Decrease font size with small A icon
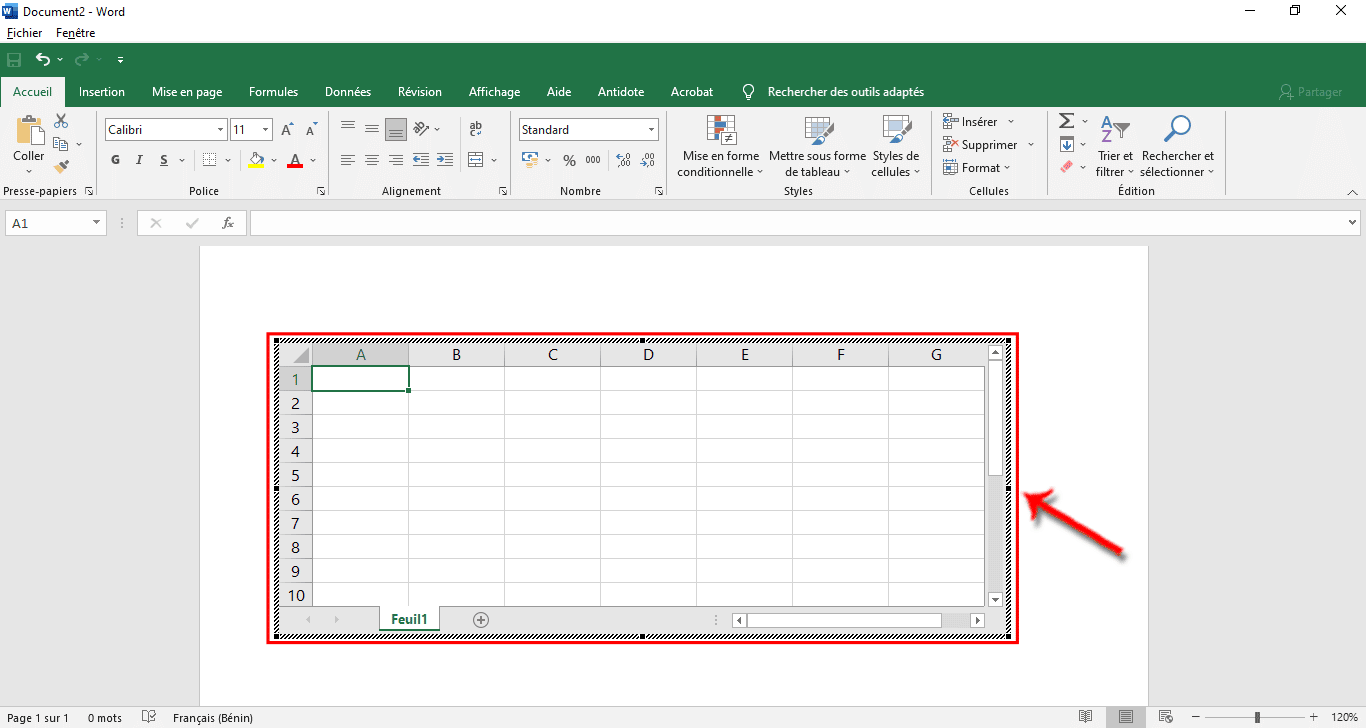 tap(311, 130)
